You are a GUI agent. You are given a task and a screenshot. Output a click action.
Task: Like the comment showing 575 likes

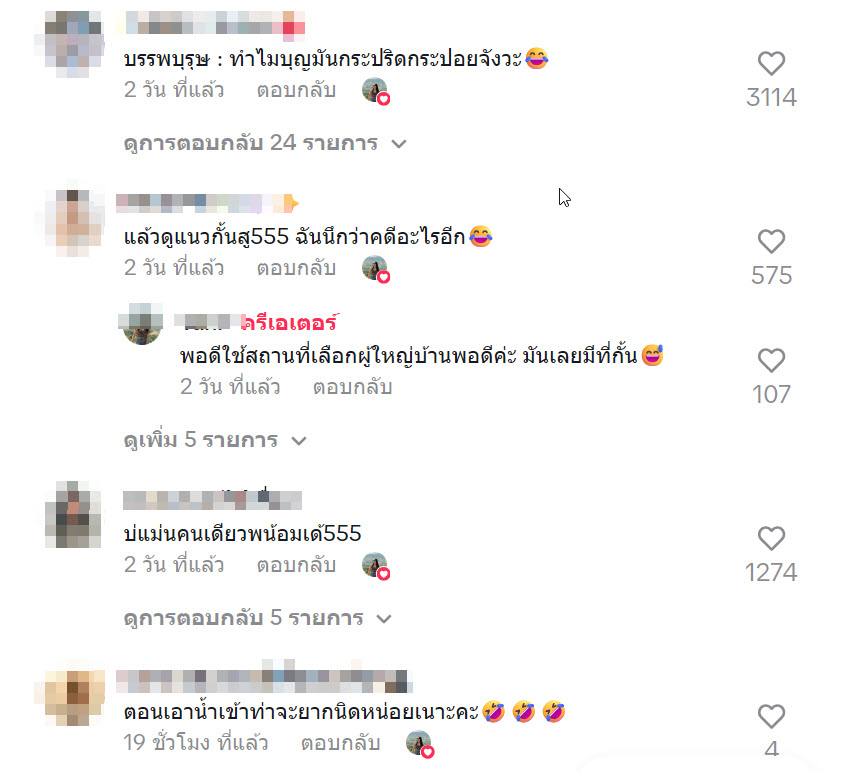[x=771, y=241]
